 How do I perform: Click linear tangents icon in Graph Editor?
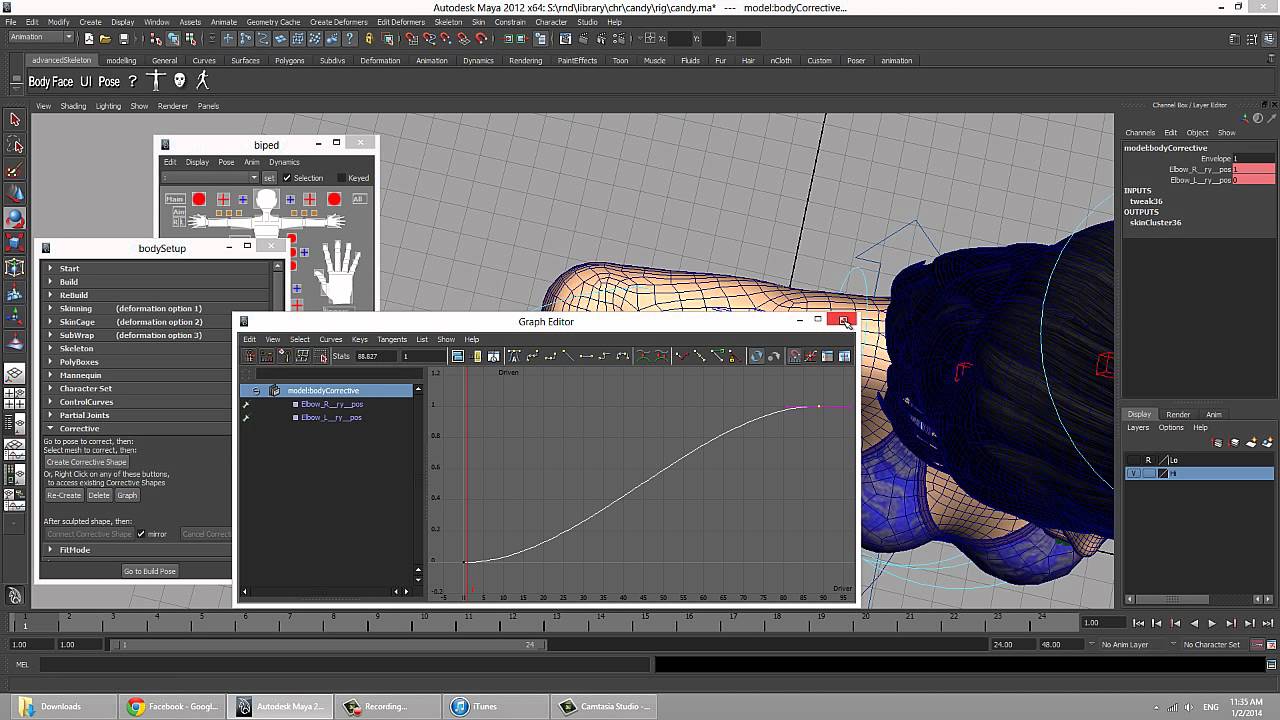[x=568, y=356]
